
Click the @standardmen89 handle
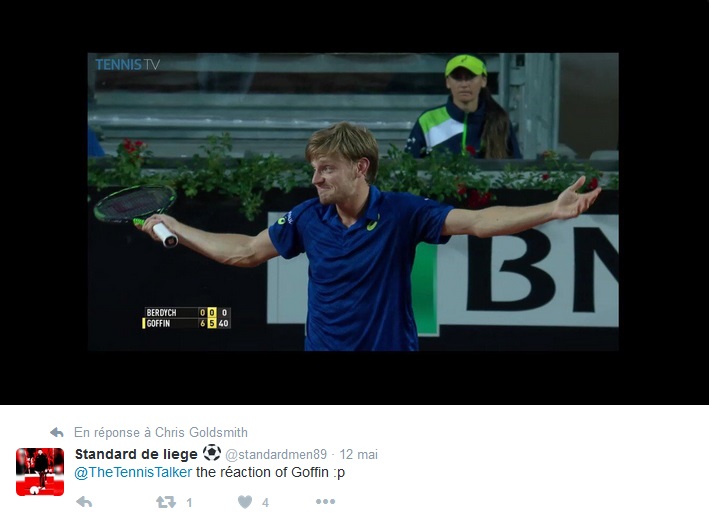click(x=276, y=455)
